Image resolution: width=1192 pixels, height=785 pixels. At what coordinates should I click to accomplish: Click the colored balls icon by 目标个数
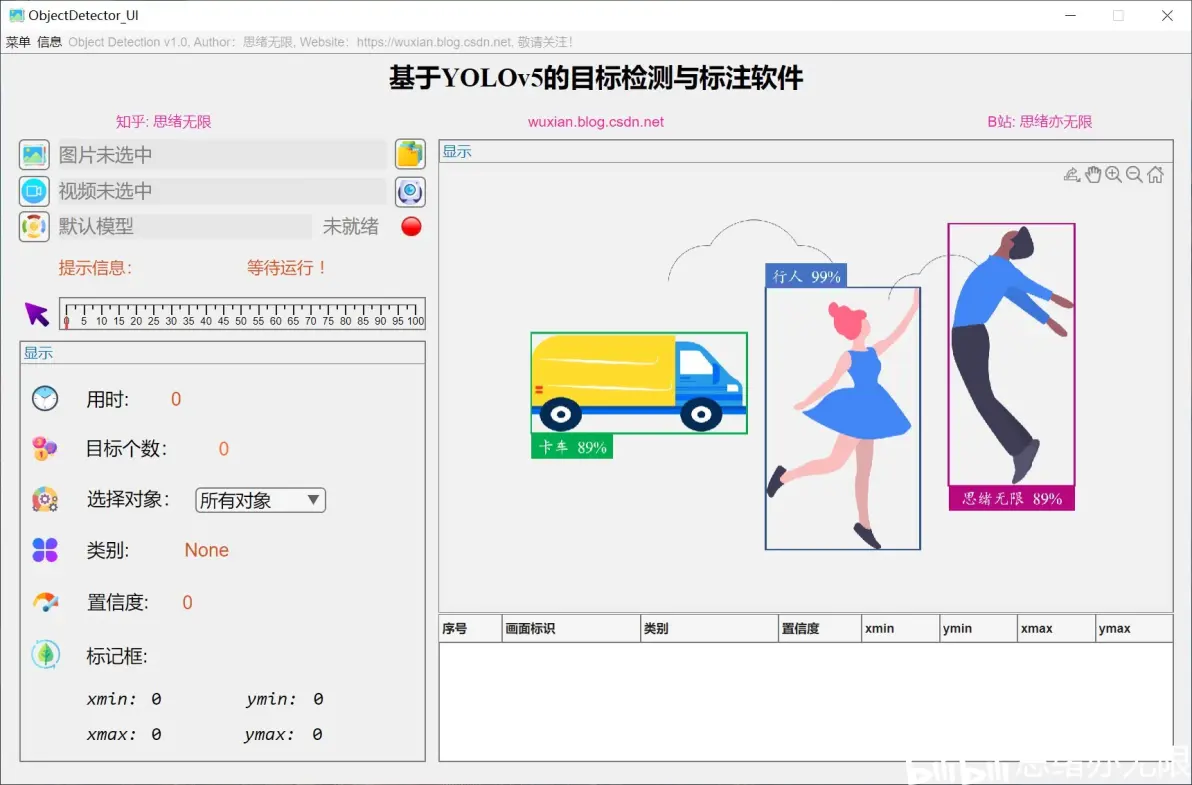pos(45,448)
